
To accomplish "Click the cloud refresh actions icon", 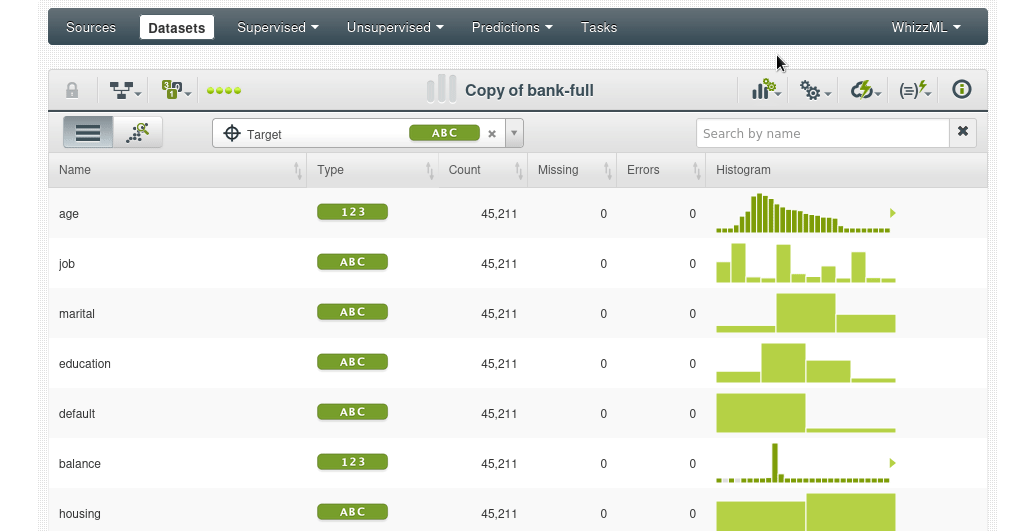I will (x=865, y=91).
